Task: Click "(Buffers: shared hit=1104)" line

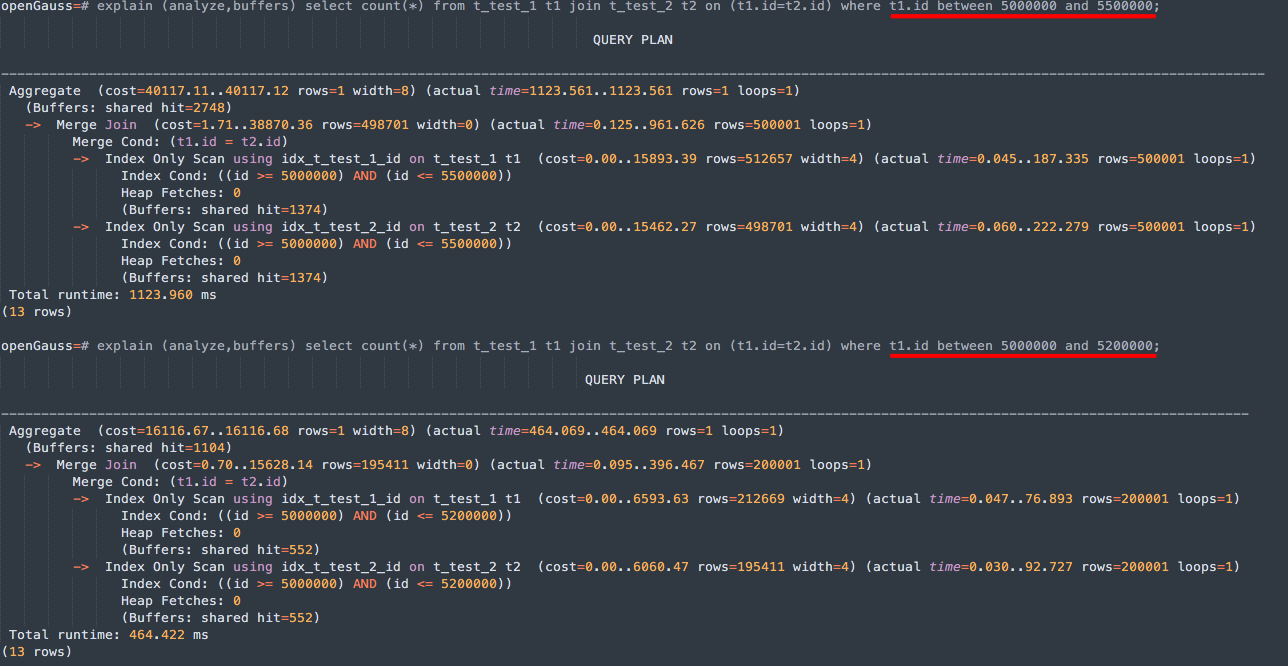Action: (x=129, y=448)
